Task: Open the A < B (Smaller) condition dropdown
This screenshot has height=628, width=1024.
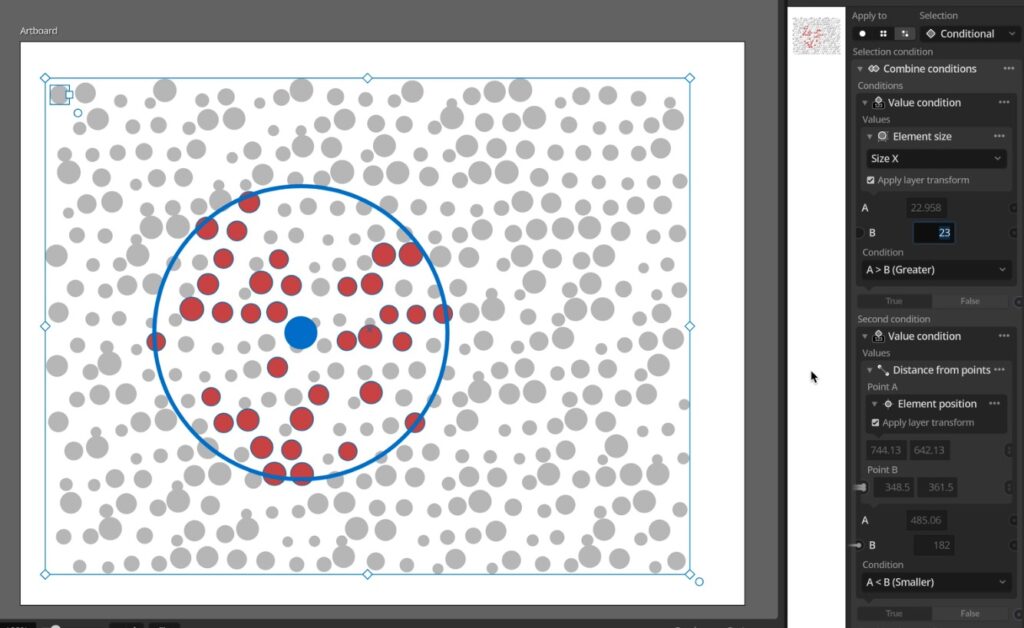Action: [x=935, y=582]
